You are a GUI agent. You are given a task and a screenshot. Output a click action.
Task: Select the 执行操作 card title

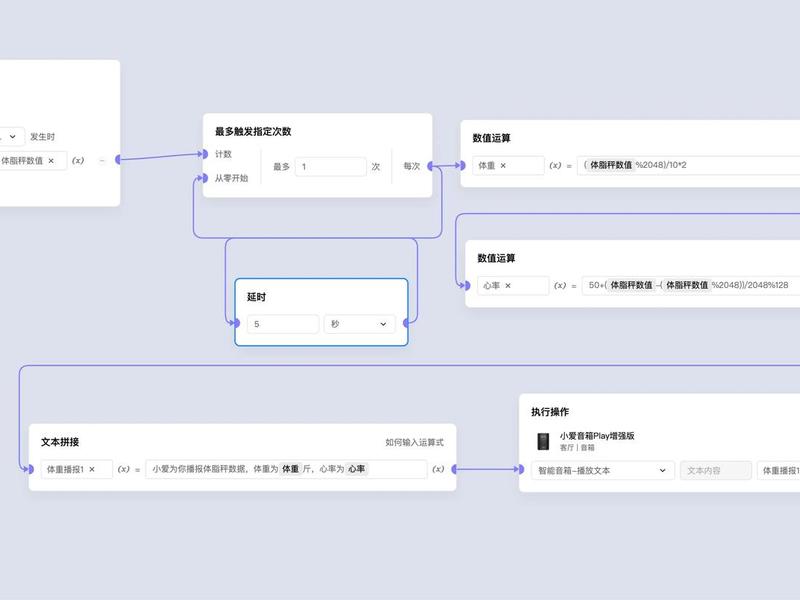point(550,412)
